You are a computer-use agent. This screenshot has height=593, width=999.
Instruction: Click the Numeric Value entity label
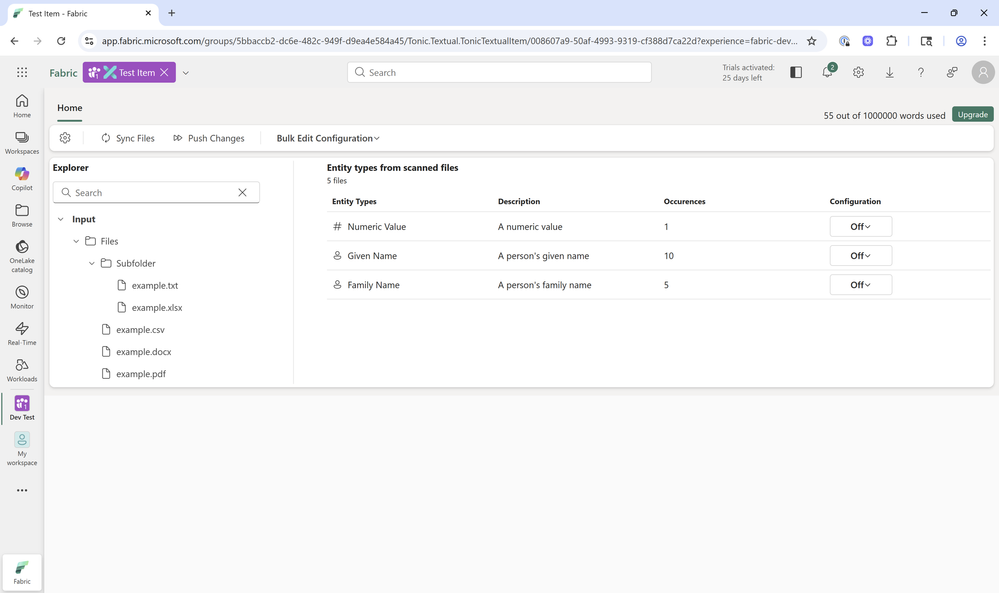pyautogui.click(x=377, y=227)
